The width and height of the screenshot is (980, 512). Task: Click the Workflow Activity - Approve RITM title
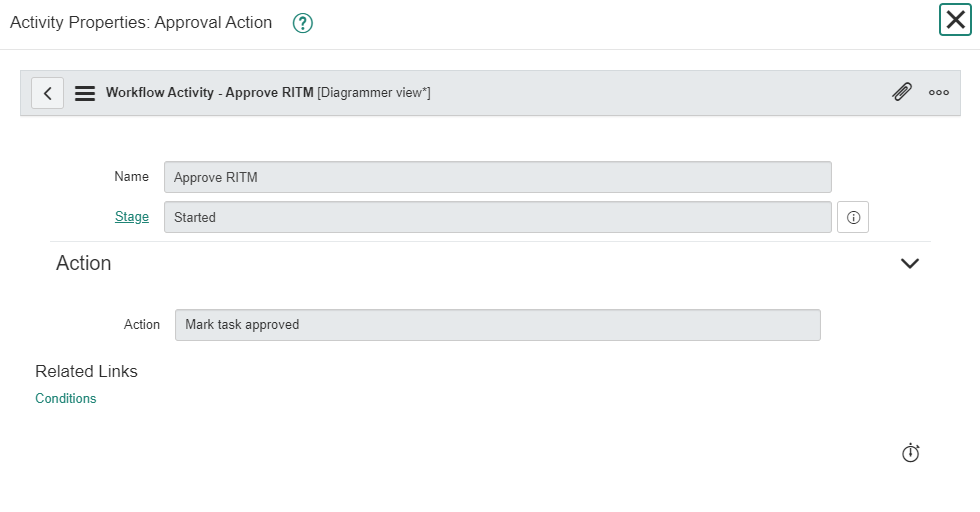coord(209,93)
